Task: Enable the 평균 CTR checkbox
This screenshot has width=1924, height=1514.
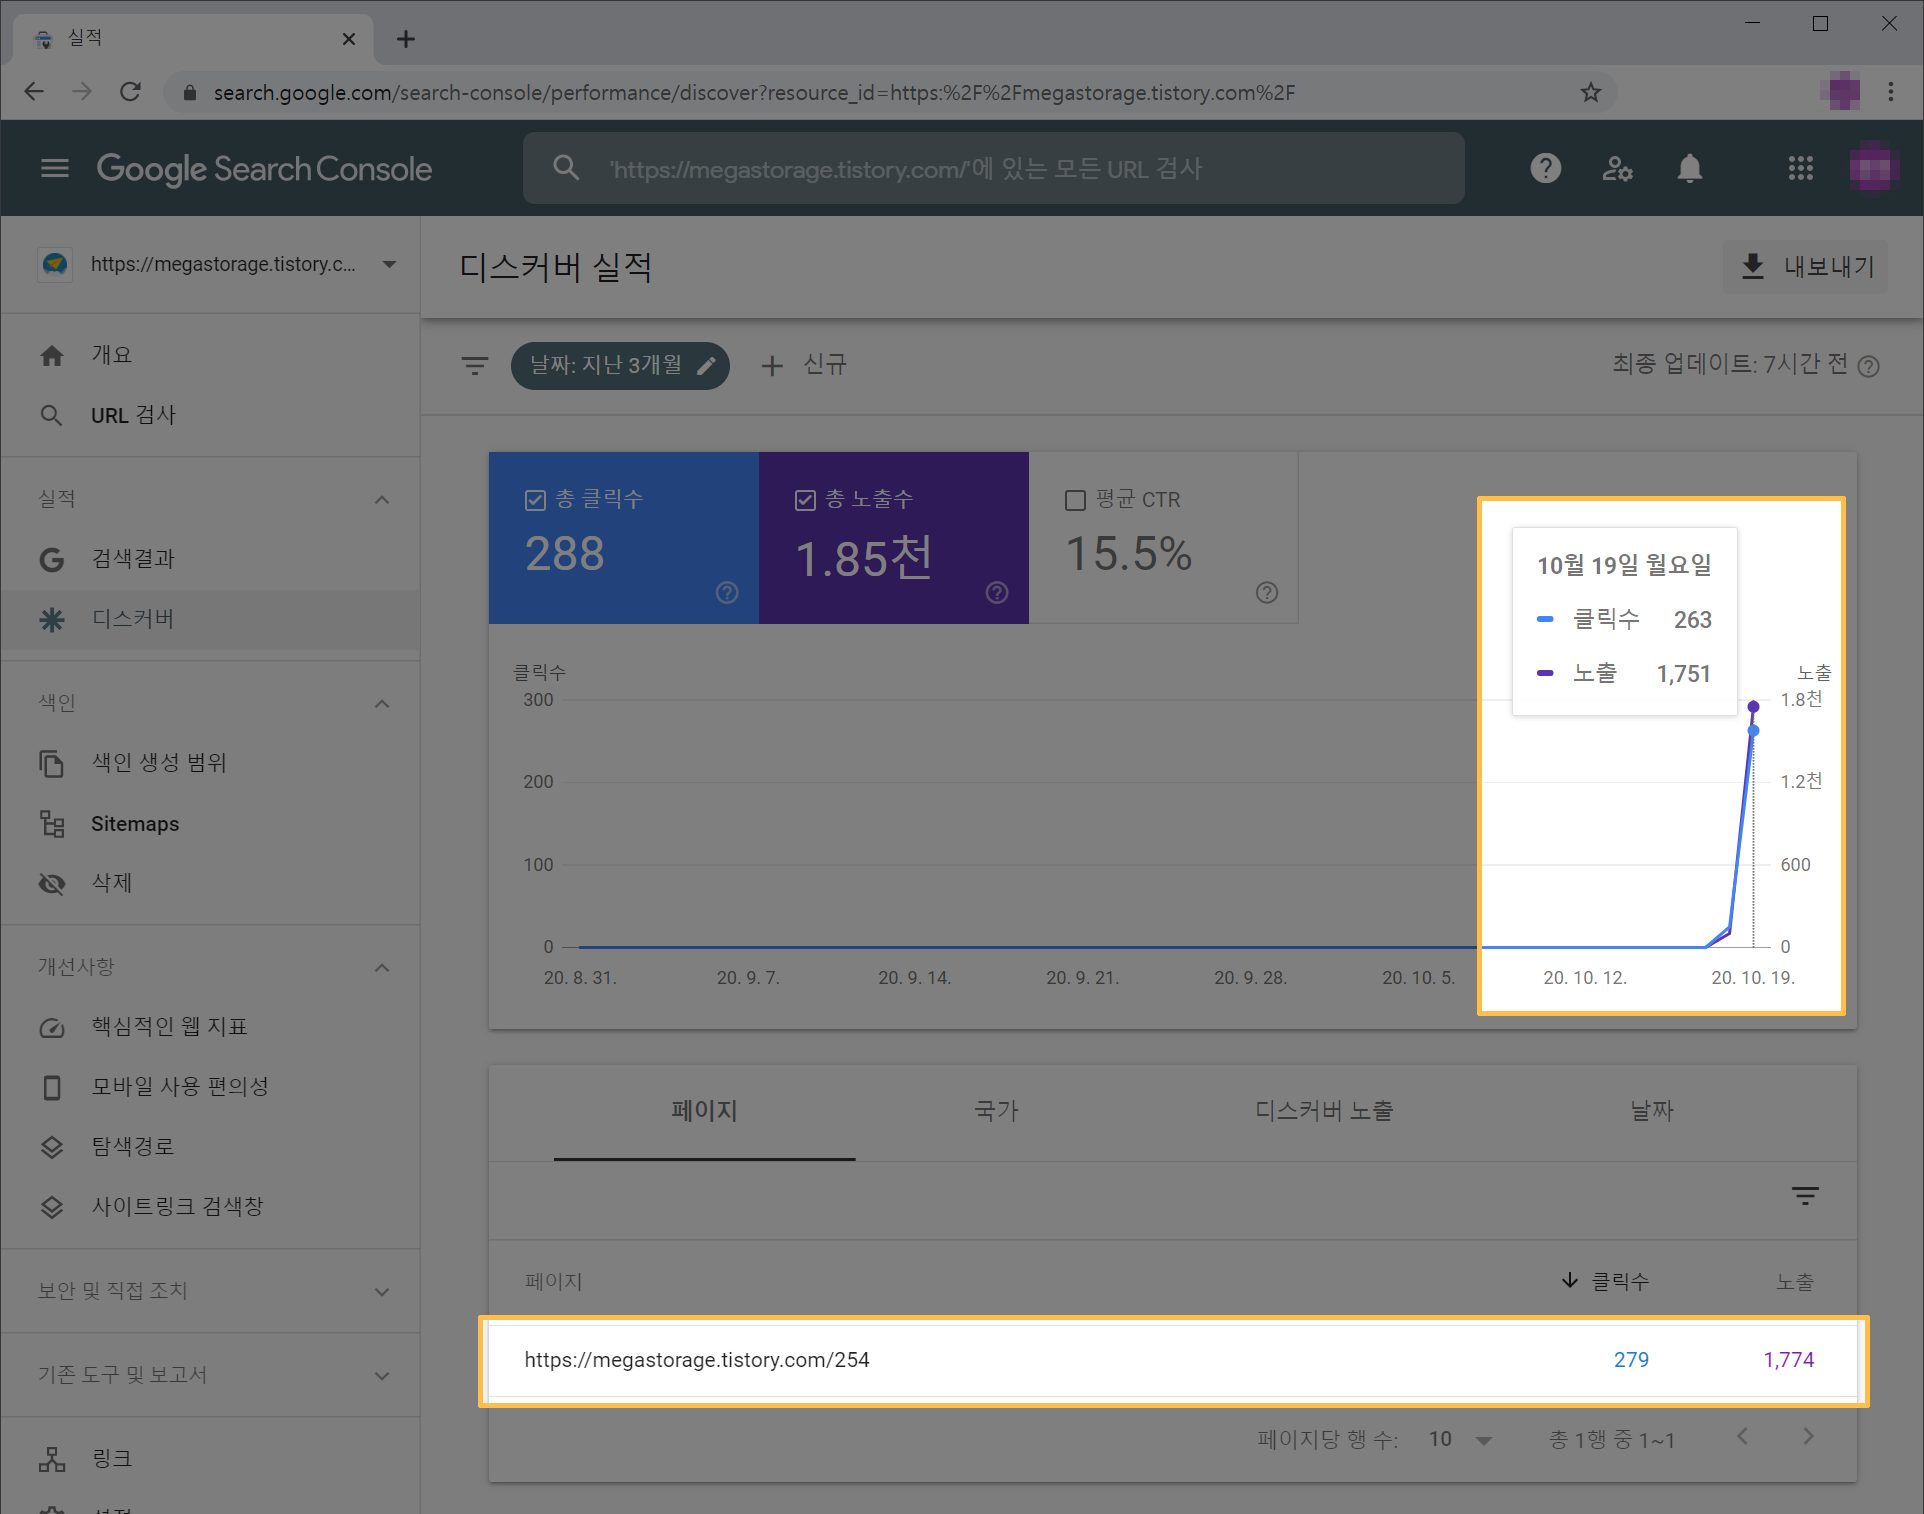Action: point(1075,500)
